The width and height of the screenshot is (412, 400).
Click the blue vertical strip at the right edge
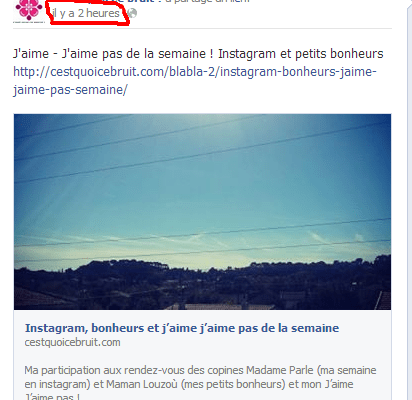(410, 200)
